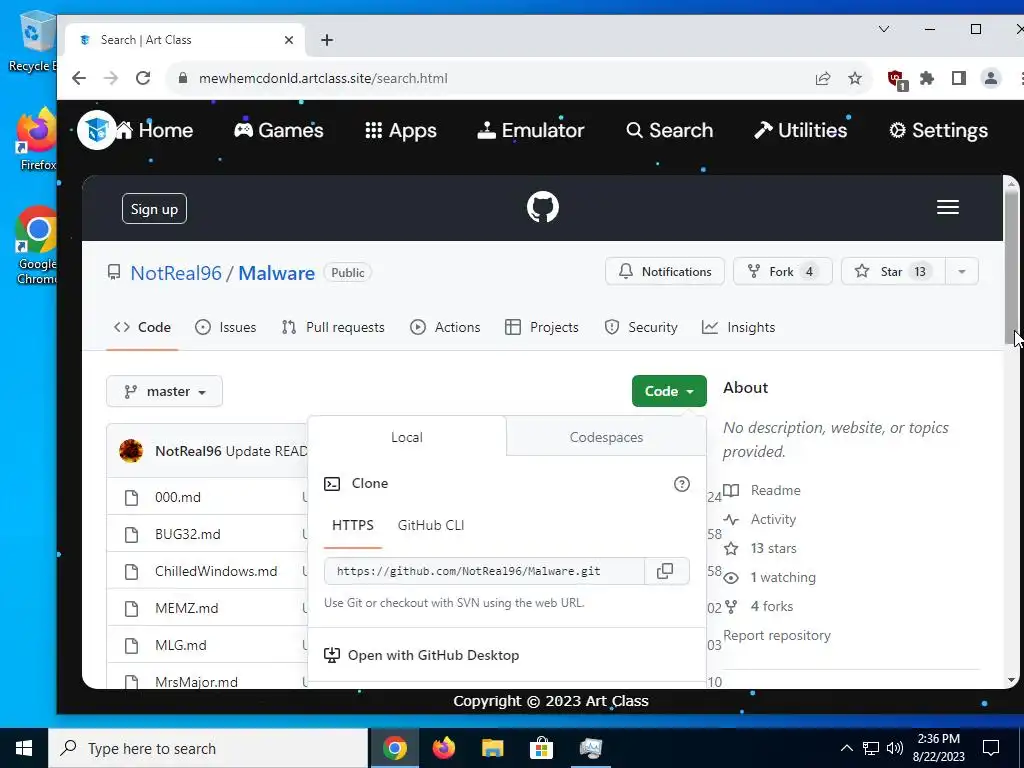Open the Apps nav item
This screenshot has width=1024, height=768.
pyautogui.click(x=401, y=130)
